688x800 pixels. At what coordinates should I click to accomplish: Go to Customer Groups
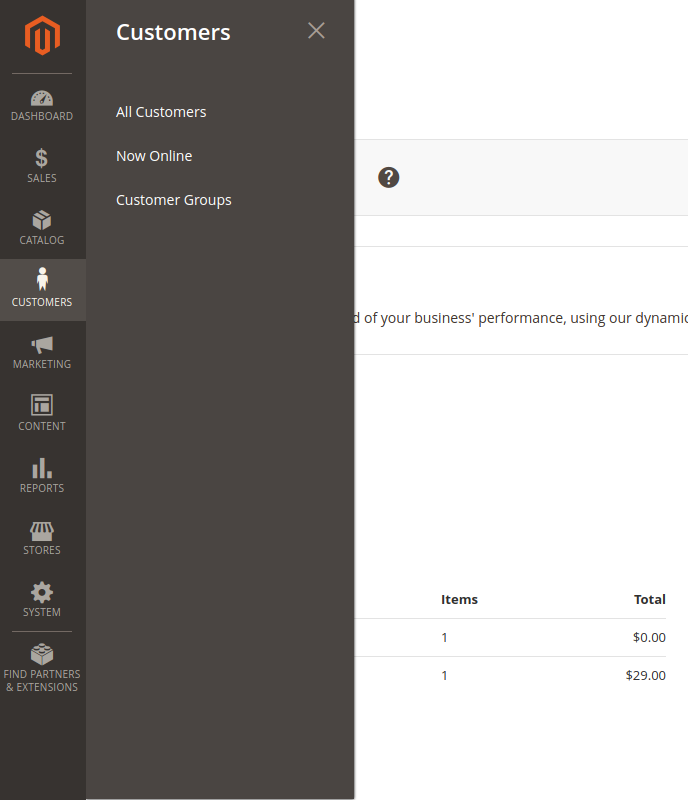coord(173,200)
